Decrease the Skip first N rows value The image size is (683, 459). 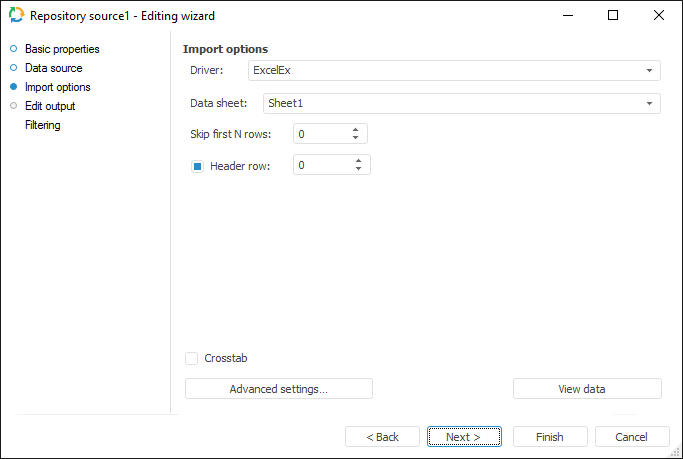coord(357,138)
